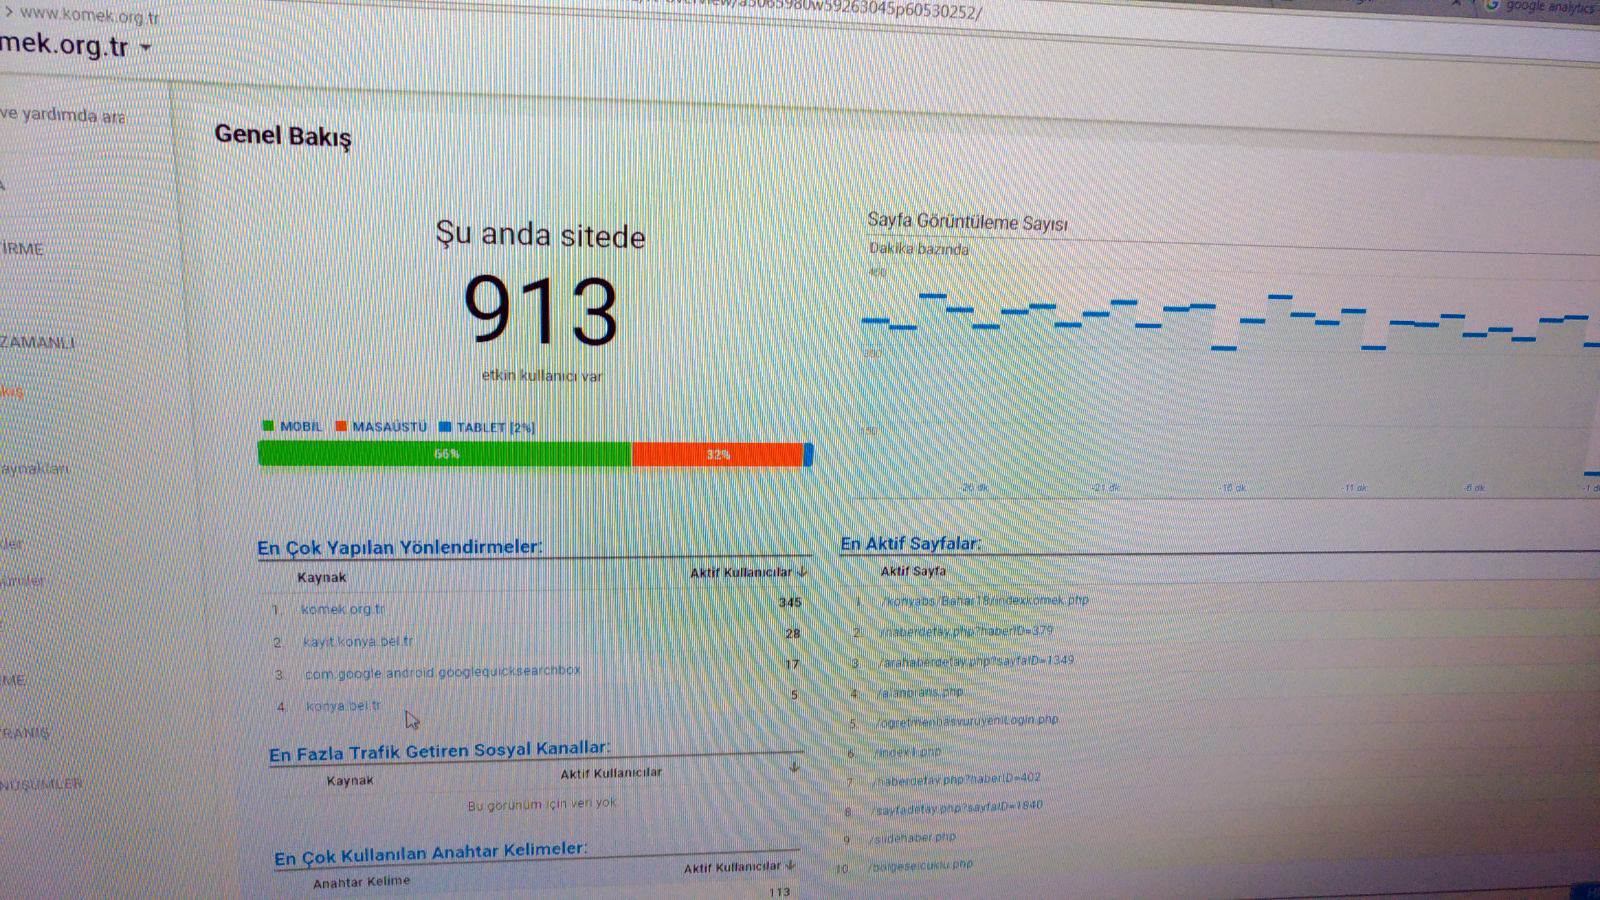Select /ogretmenbasvuruyeniLogin.php active page
Viewport: 1600px width, 900px height.
[966, 721]
